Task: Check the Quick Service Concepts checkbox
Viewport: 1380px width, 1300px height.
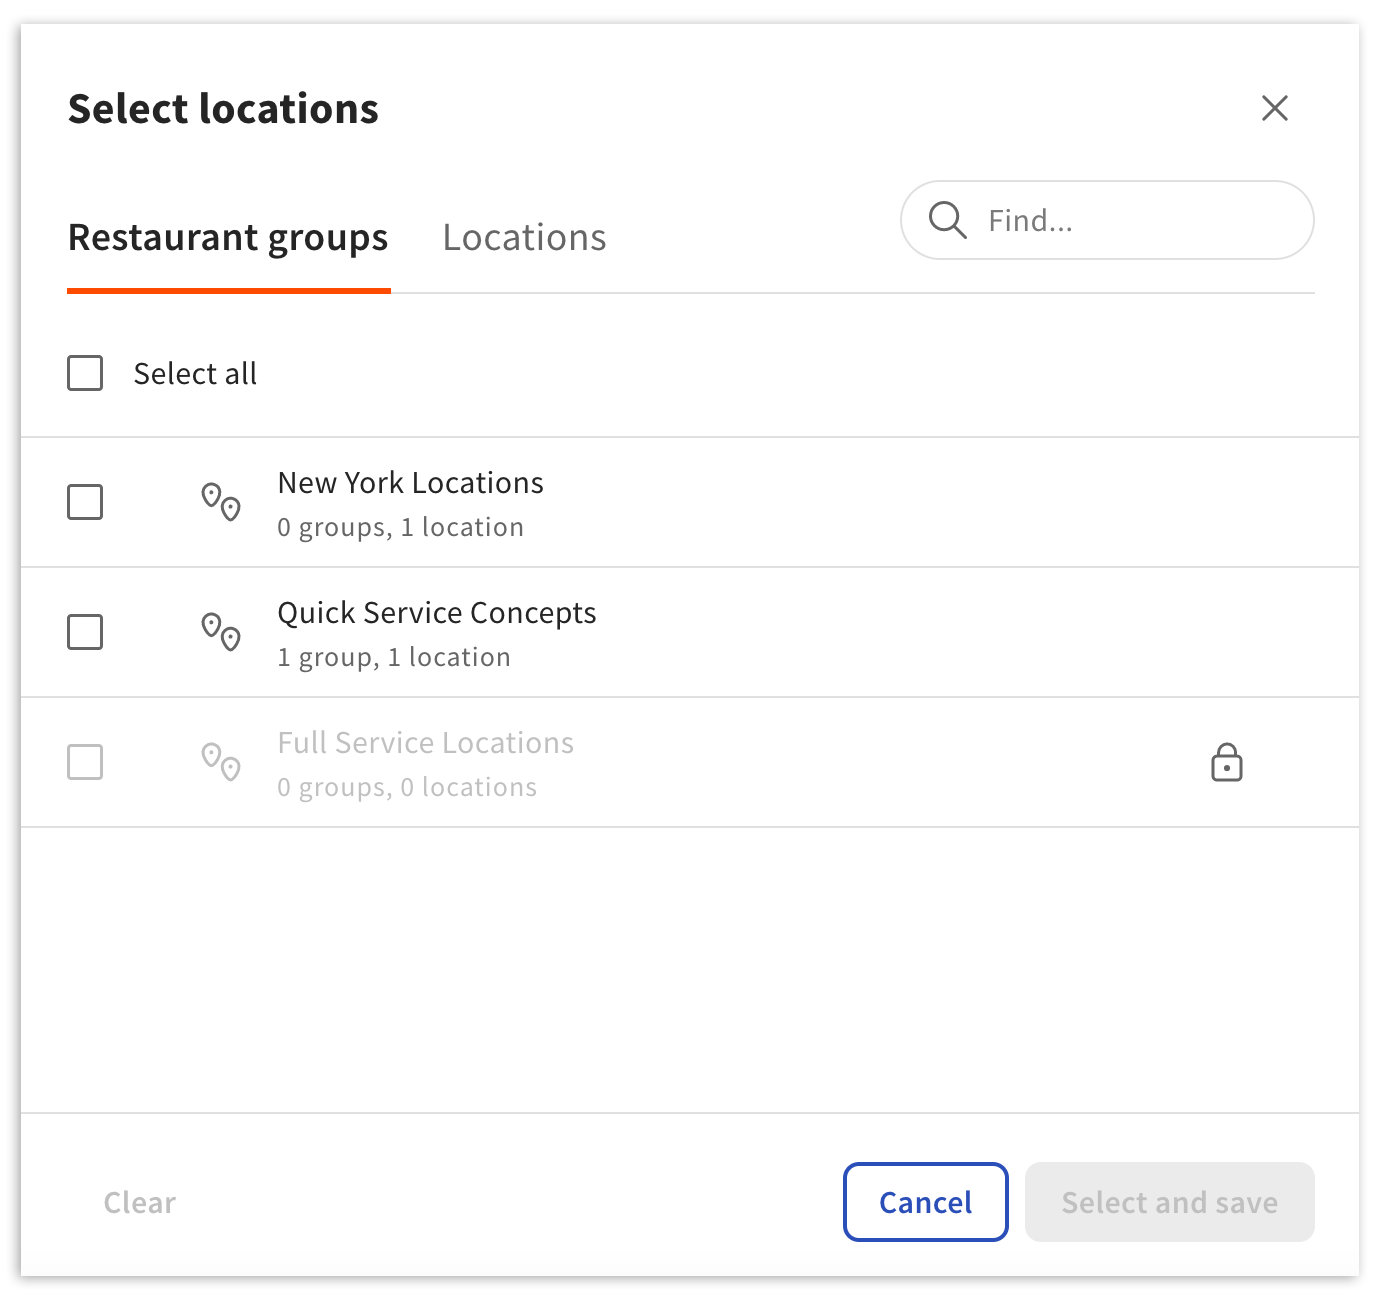Action: (84, 632)
